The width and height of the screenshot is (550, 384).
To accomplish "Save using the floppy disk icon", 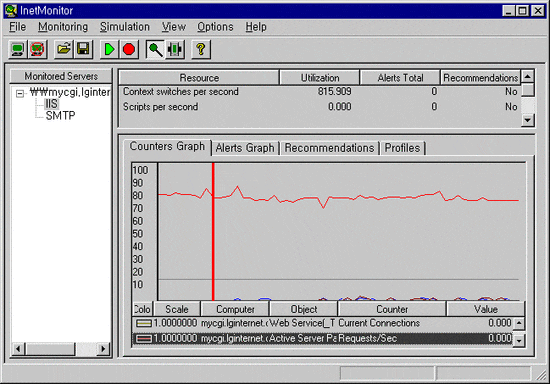I will tap(83, 49).
